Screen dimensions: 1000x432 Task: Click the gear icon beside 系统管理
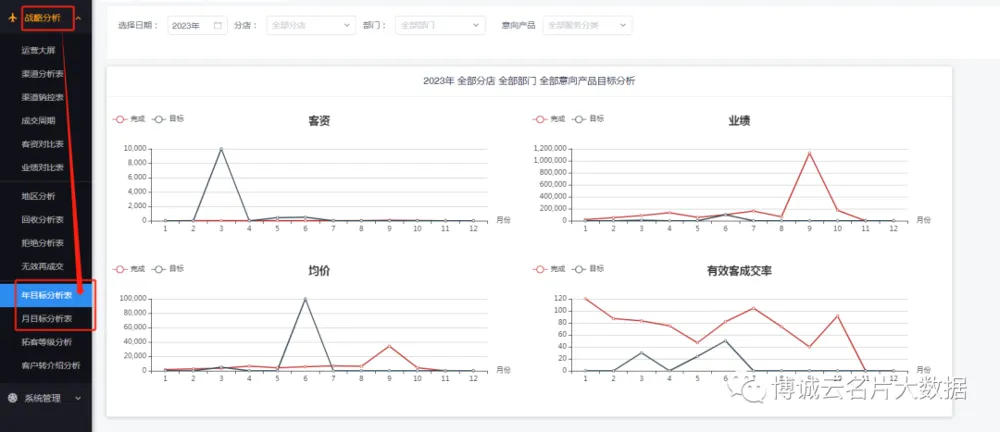(x=11, y=397)
